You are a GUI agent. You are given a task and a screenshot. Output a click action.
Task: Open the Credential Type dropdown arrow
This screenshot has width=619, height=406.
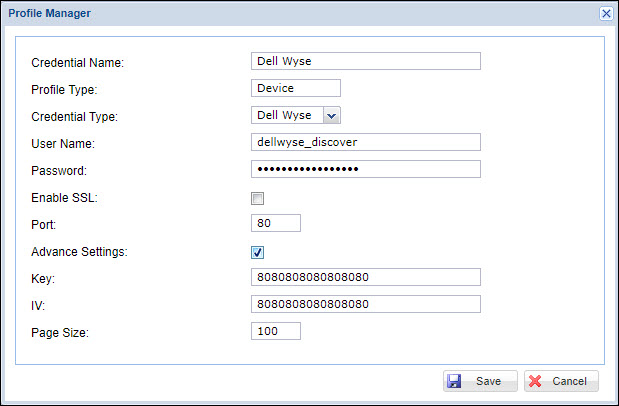pos(332,115)
